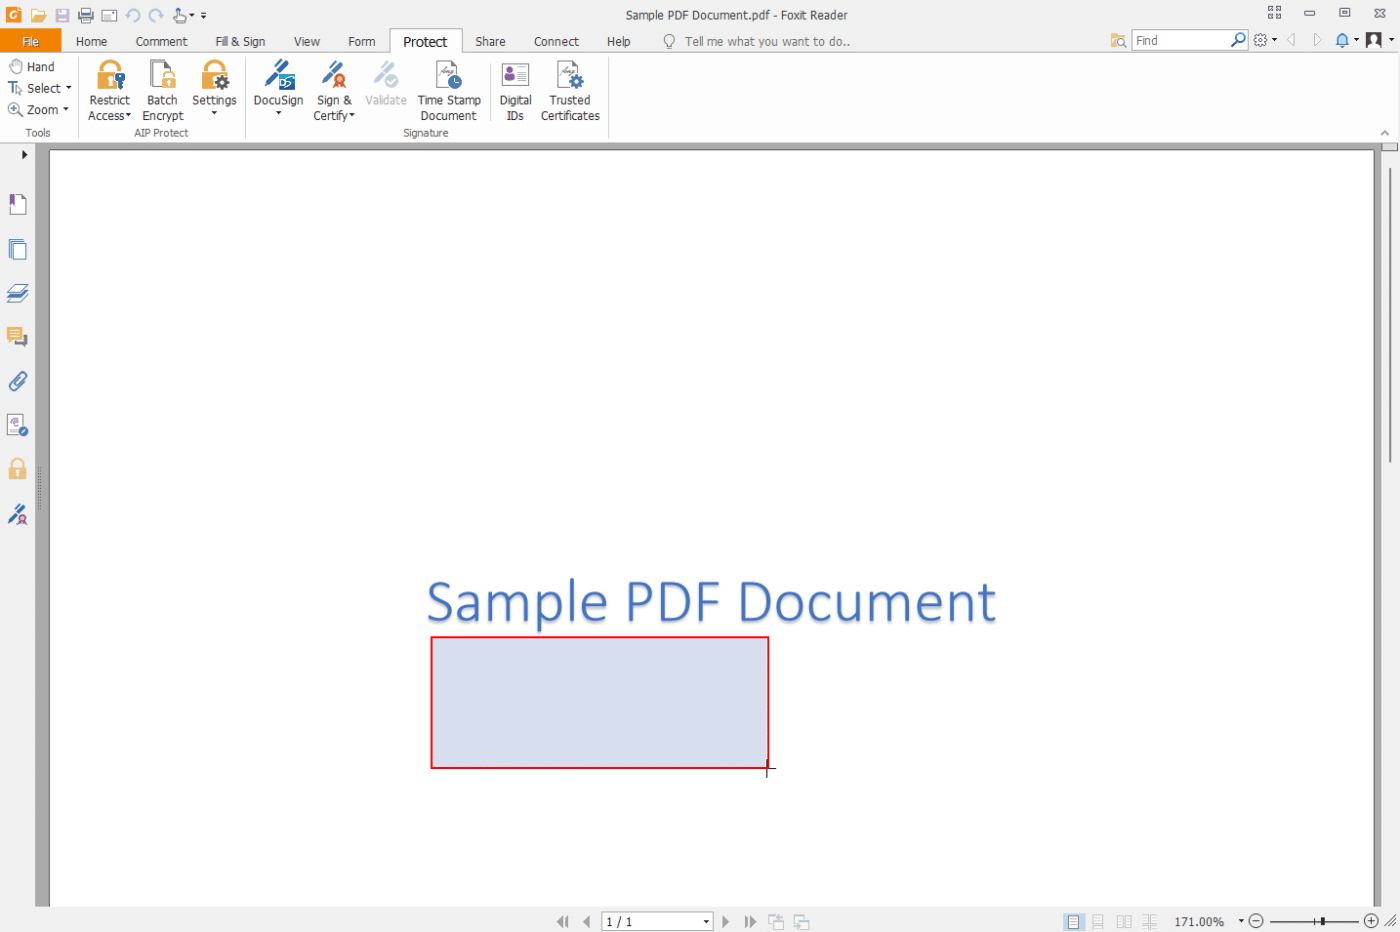The width and height of the screenshot is (1400, 932).
Task: Enable continuous scrolling view mode
Action: pos(1099,921)
